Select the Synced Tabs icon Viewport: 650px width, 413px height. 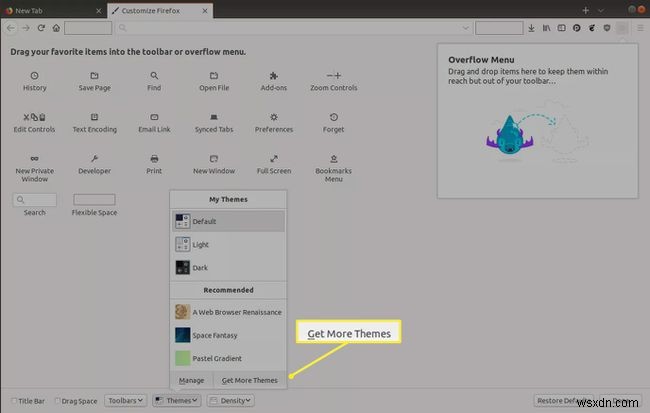click(x=214, y=117)
